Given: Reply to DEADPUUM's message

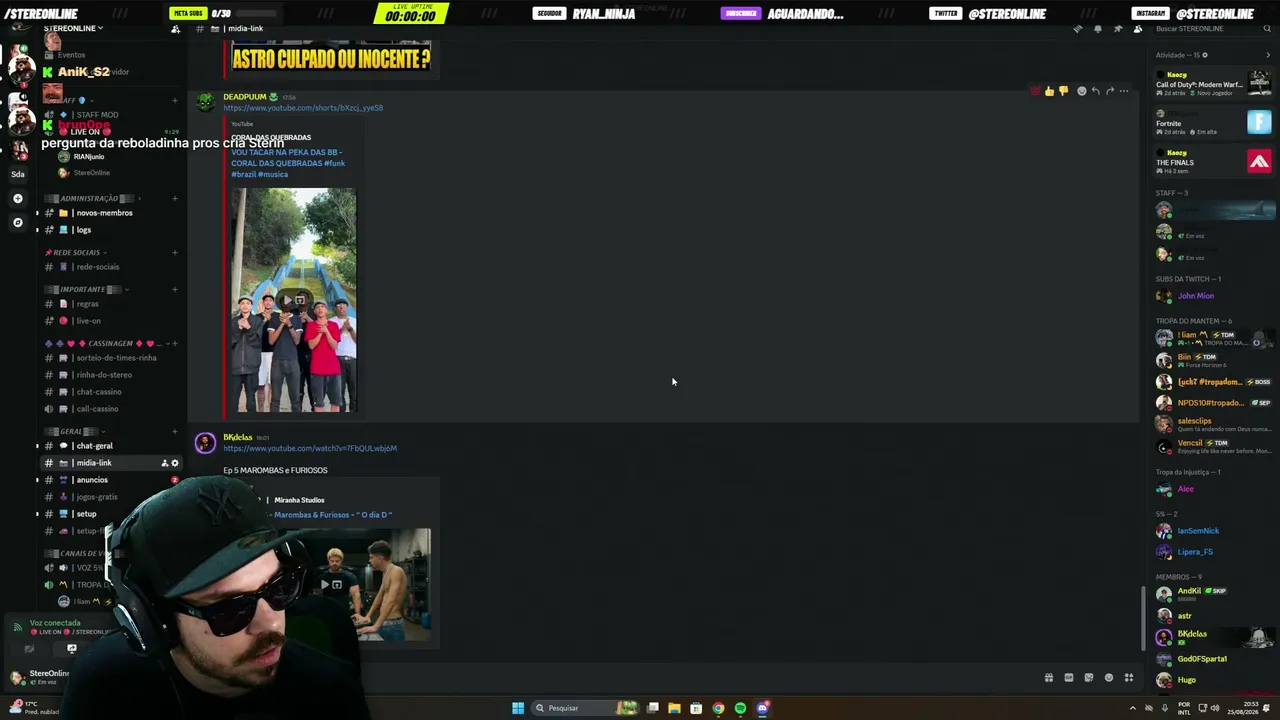Looking at the screenshot, I should tap(1095, 91).
